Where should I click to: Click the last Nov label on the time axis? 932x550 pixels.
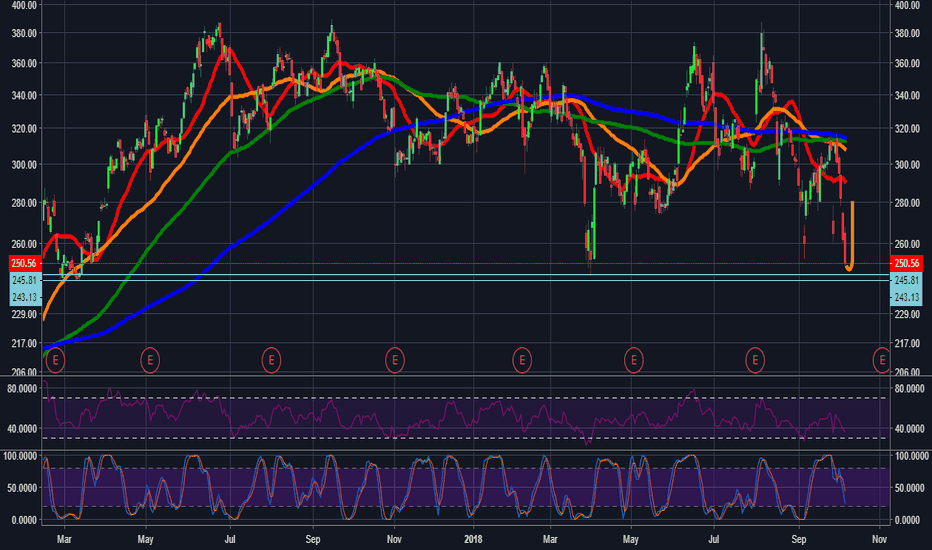point(879,539)
